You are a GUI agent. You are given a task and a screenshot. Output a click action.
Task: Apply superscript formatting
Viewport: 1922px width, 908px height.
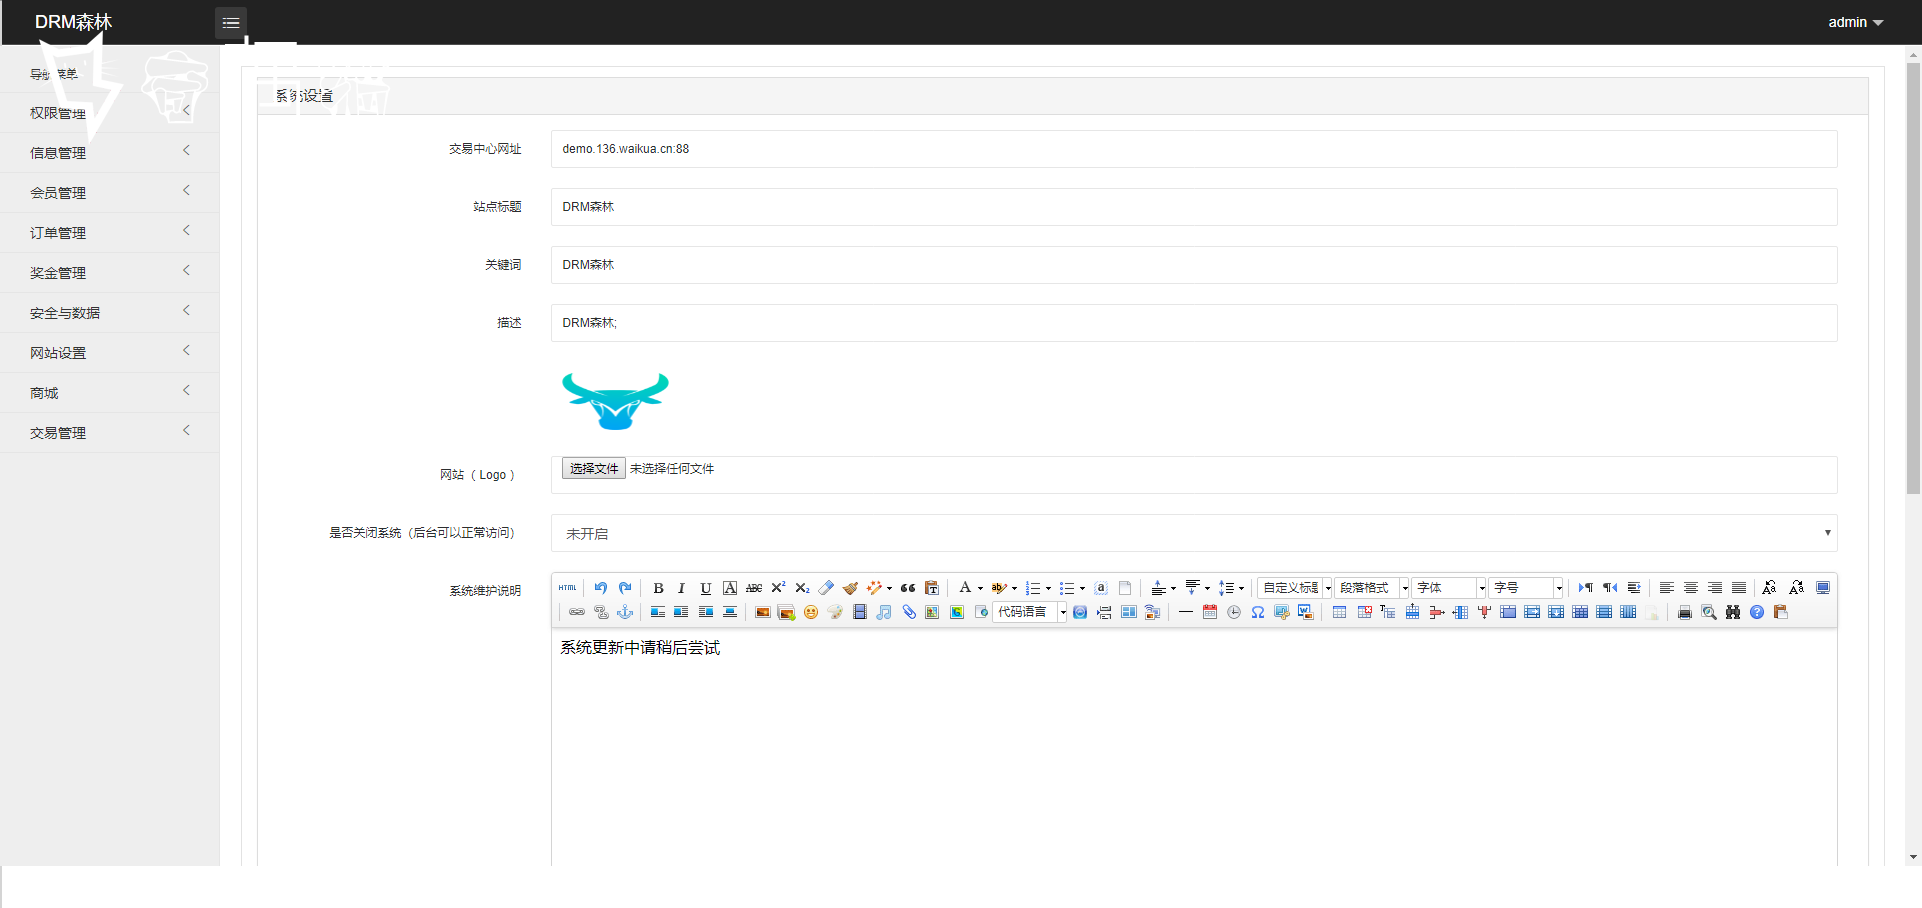point(778,588)
